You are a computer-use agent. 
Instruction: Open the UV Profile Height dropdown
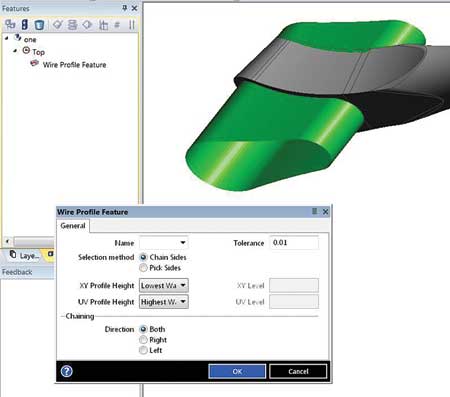tap(164, 302)
